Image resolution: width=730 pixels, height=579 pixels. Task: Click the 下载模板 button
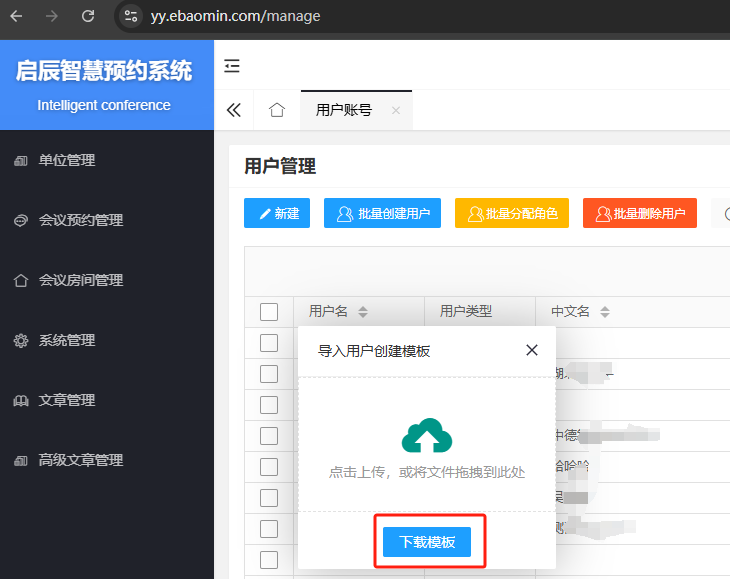click(427, 542)
